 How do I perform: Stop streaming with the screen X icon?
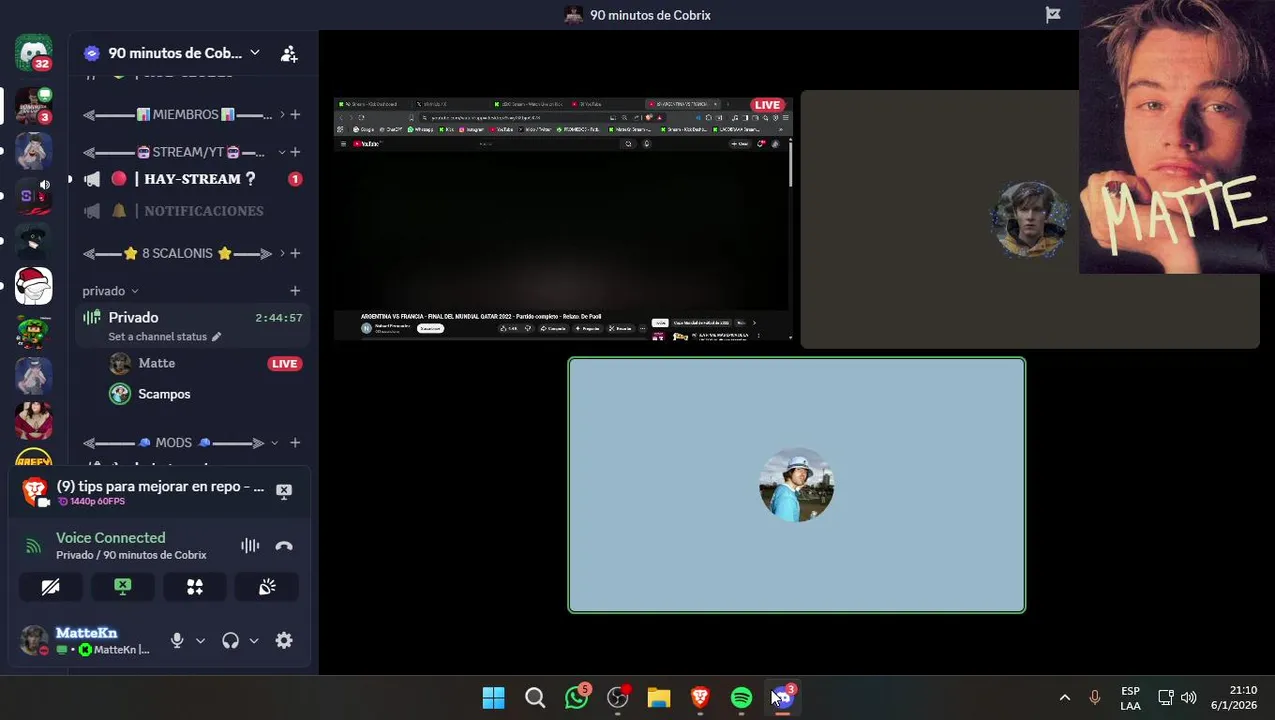(284, 491)
